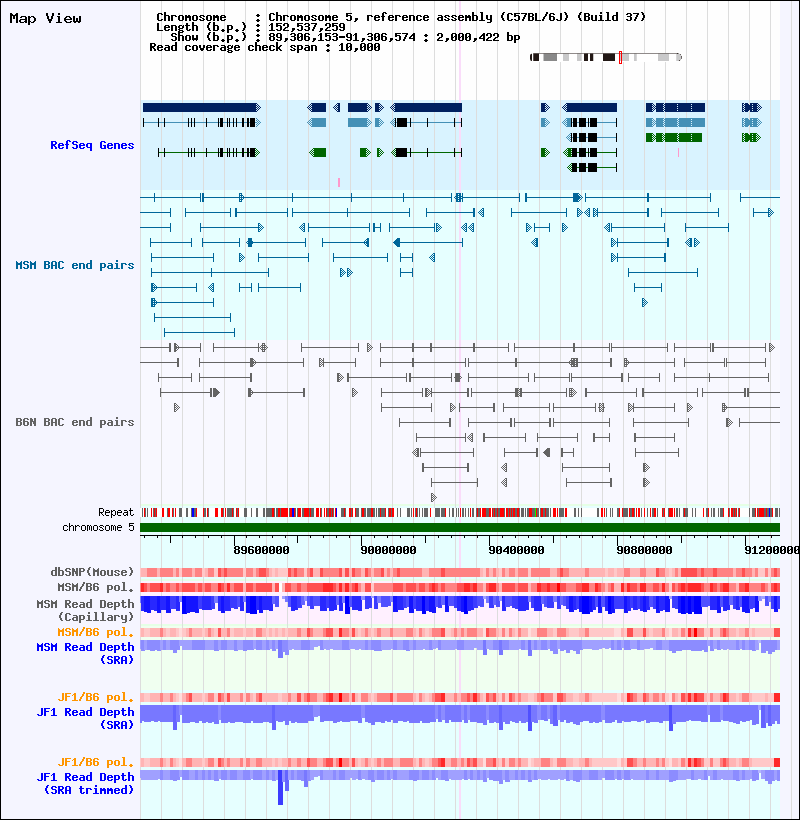Screen dimensions: 800x820
Task: Click ruler position 90000000
Action: 388,550
